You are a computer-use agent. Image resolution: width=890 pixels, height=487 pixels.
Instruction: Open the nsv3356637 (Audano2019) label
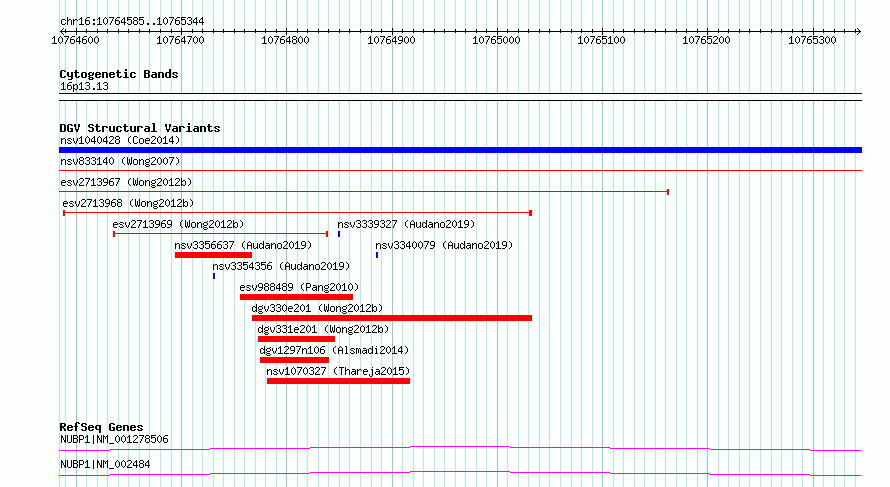(x=243, y=245)
